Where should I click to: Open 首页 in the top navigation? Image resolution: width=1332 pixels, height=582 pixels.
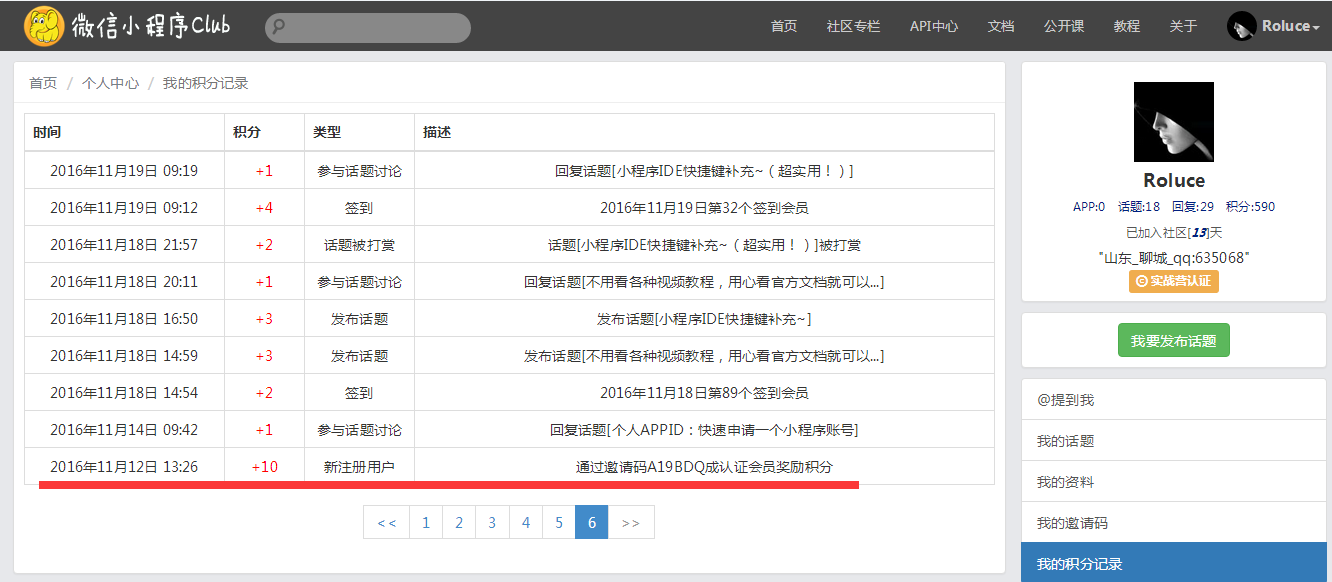pos(784,26)
